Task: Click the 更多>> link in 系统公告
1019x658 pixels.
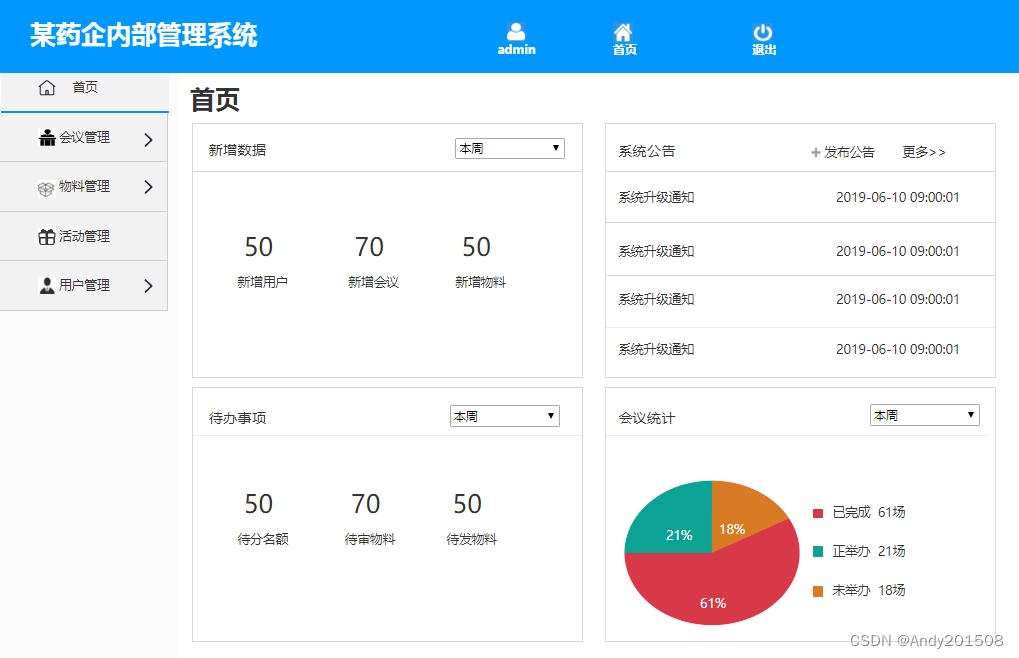Action: [x=923, y=152]
